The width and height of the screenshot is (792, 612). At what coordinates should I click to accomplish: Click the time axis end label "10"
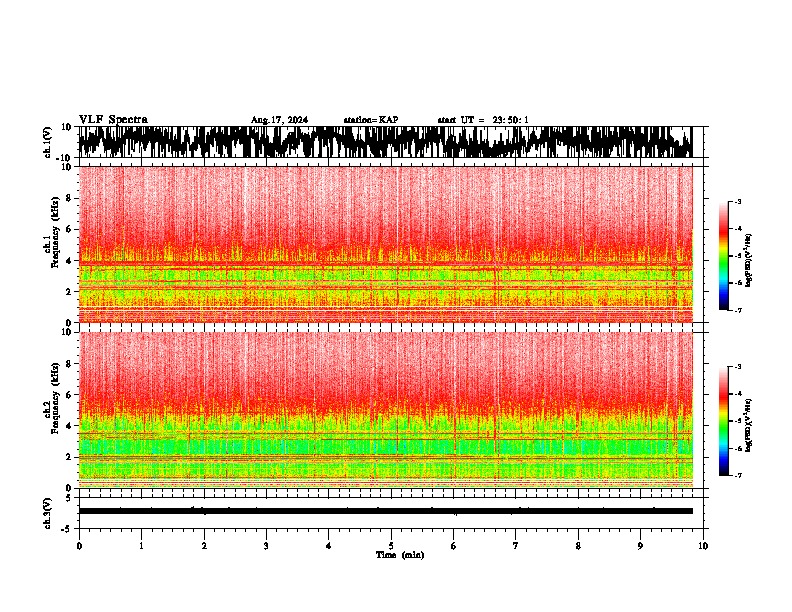coord(703,546)
